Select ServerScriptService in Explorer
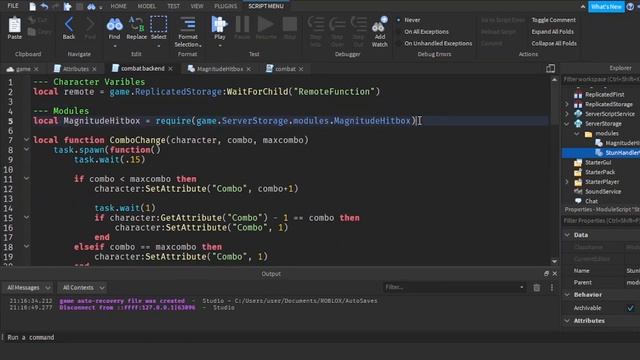Image resolution: width=640 pixels, height=360 pixels. pyautogui.click(x=610, y=114)
